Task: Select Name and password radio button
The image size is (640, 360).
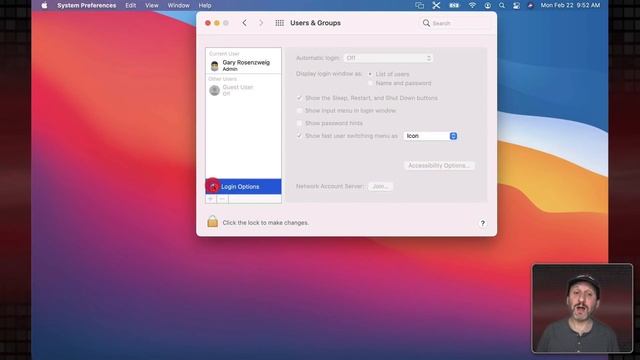Action: [x=370, y=83]
